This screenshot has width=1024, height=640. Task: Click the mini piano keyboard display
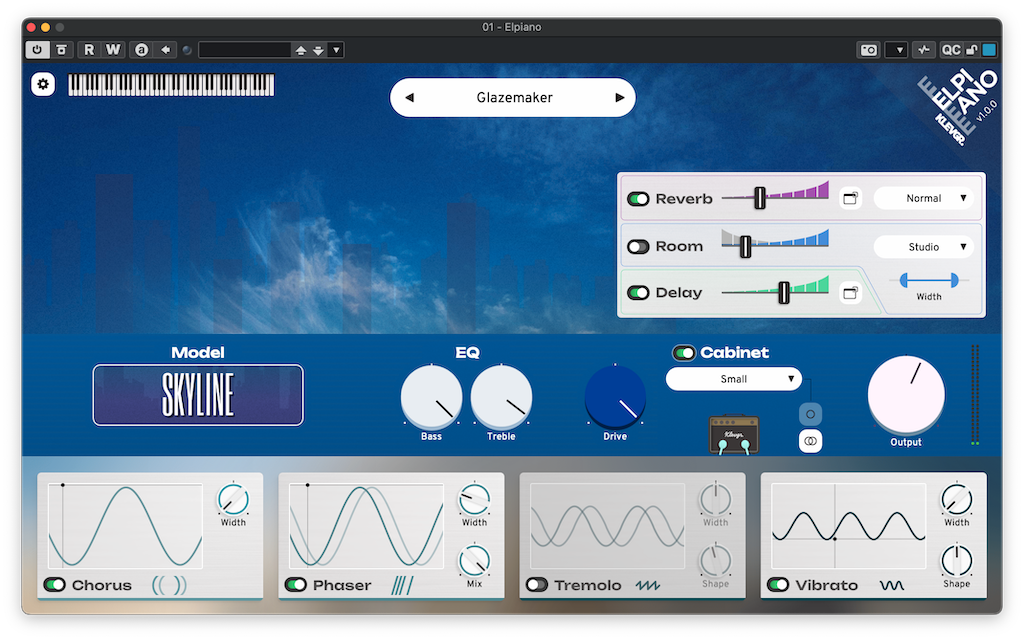pyautogui.click(x=171, y=85)
